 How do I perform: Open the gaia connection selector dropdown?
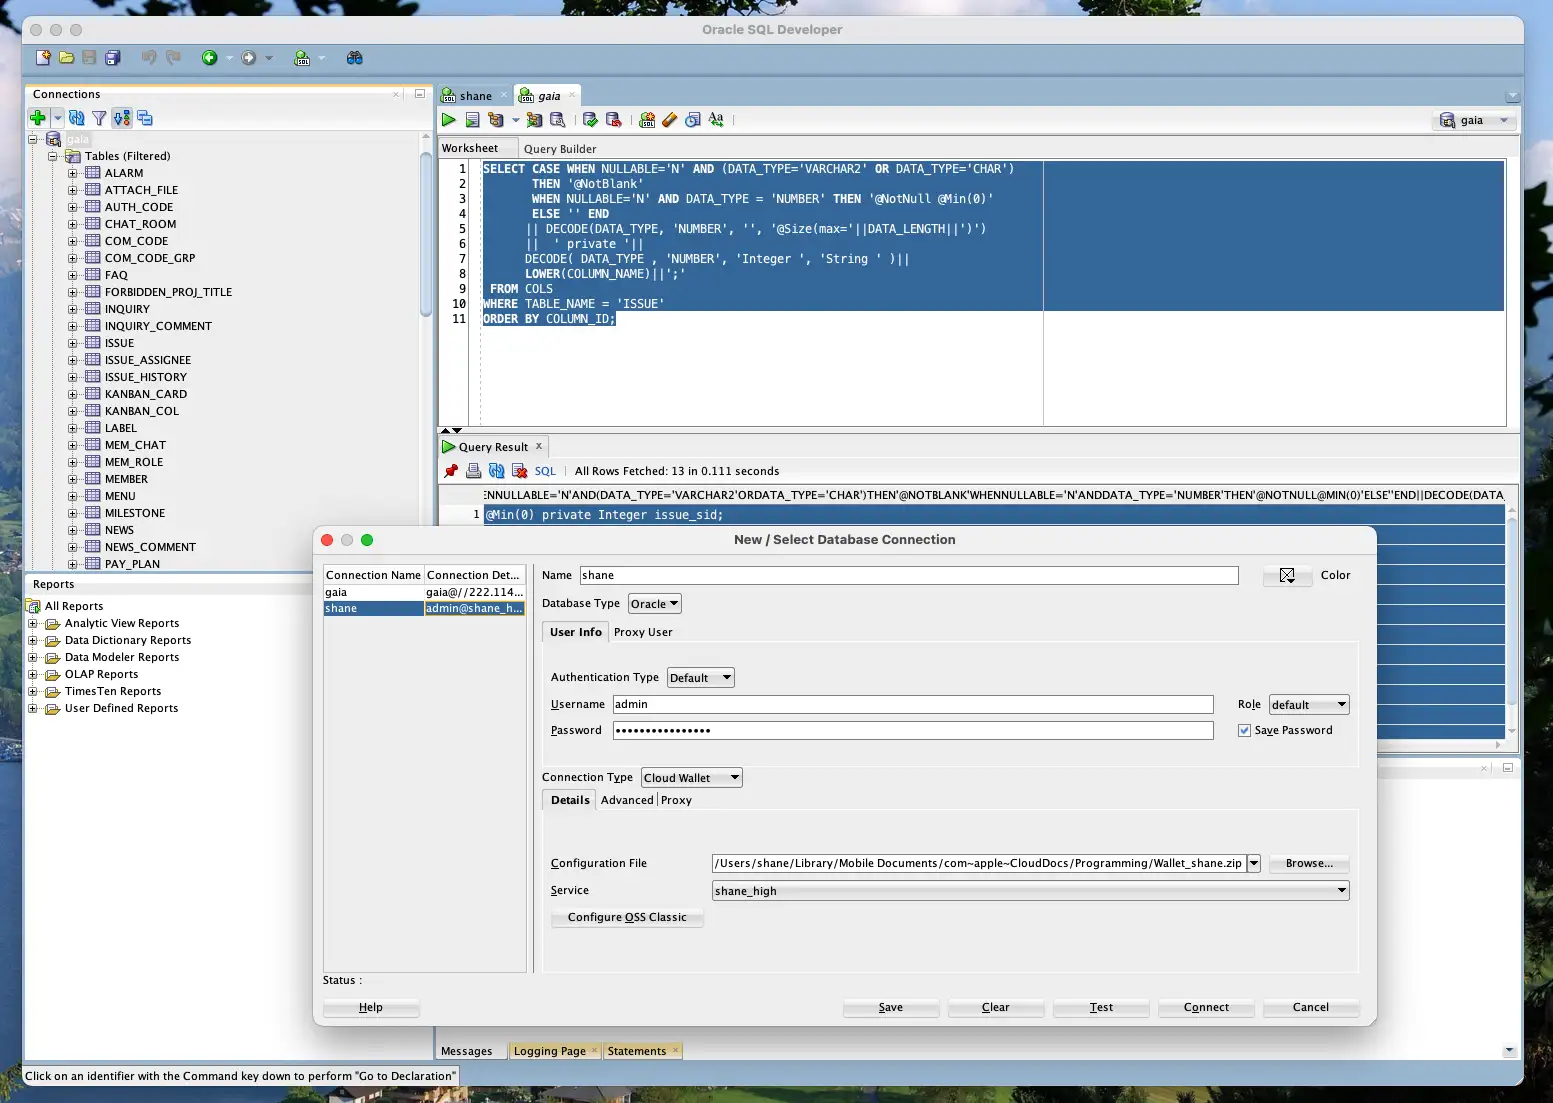point(1475,120)
